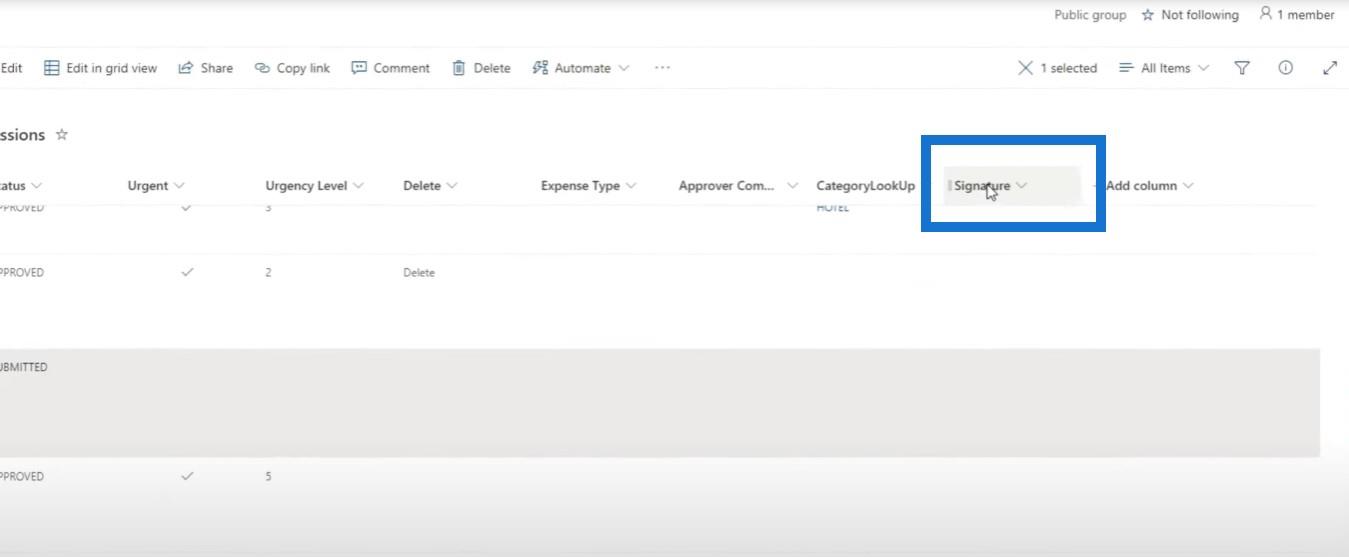Open the Share command

pos(206,68)
